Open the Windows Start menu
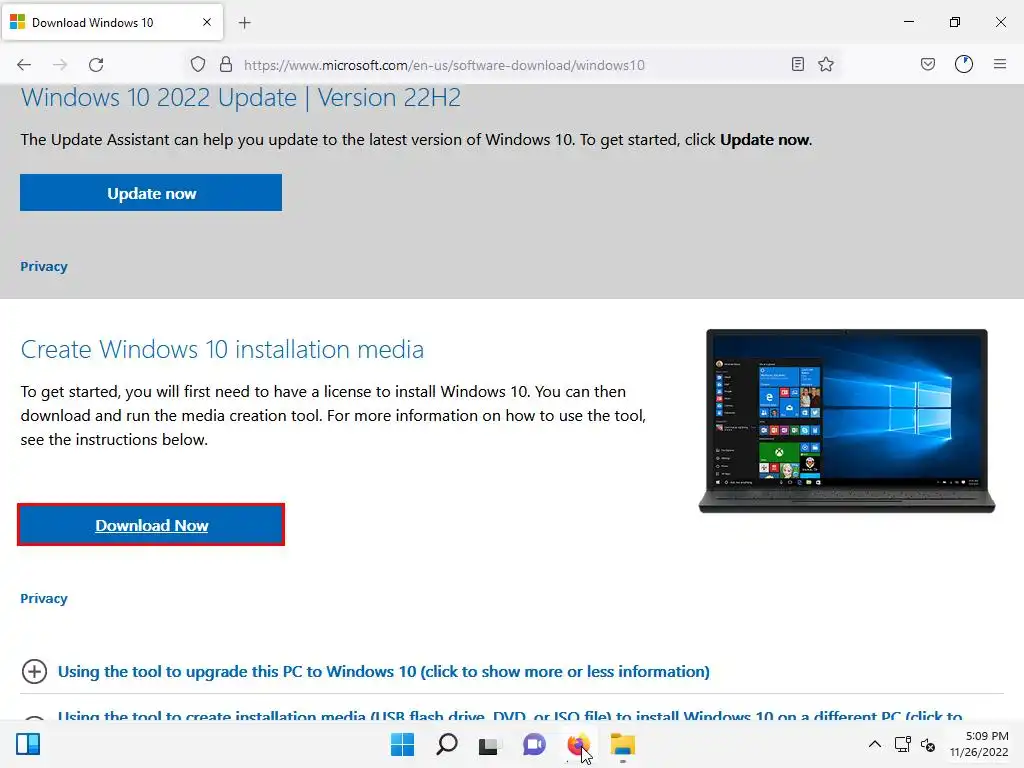 (x=402, y=744)
